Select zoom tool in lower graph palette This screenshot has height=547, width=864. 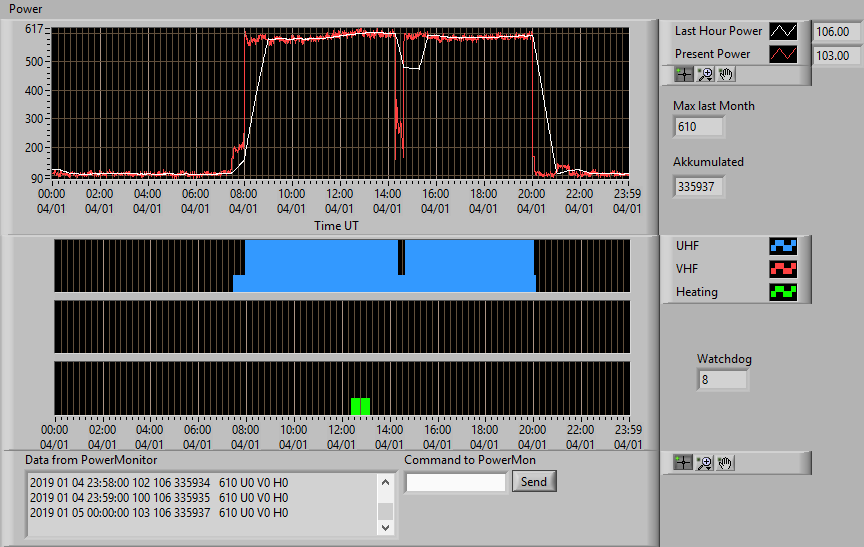pos(704,463)
